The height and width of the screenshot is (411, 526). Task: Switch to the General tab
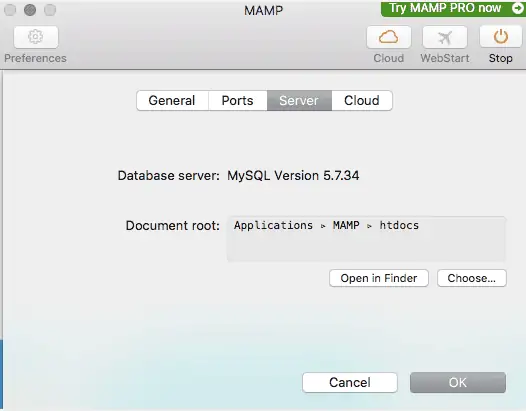pos(172,100)
